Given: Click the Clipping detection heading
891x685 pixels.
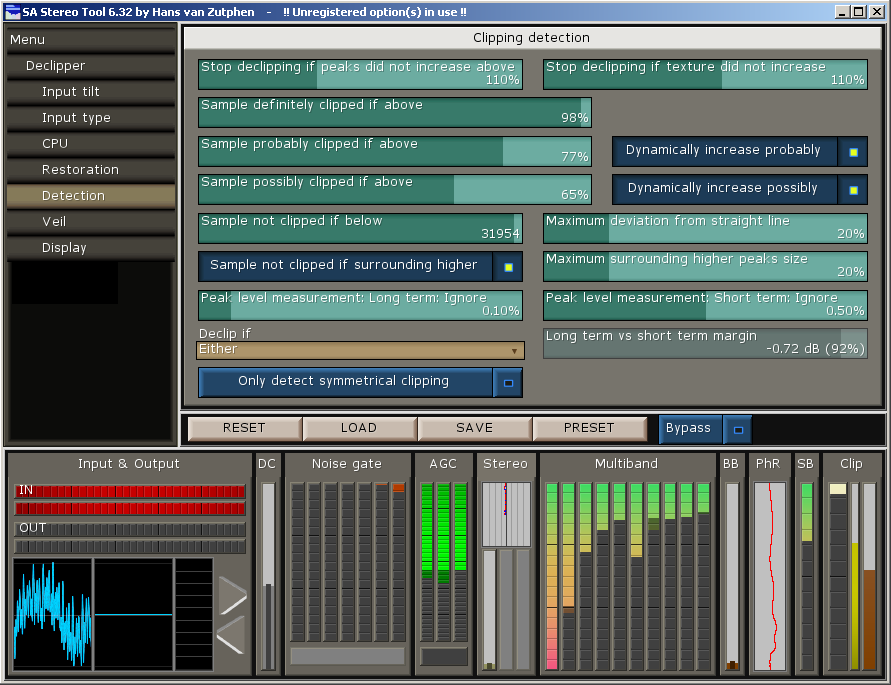Looking at the screenshot, I should click(x=531, y=38).
